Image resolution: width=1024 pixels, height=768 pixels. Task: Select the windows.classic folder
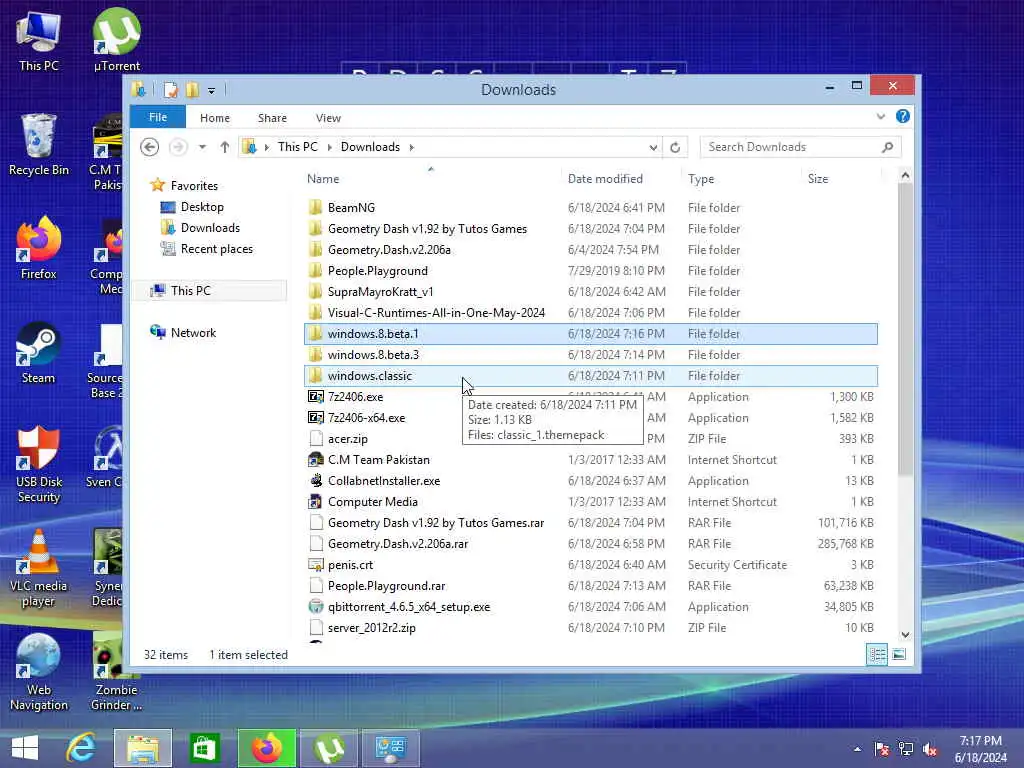coord(590,376)
